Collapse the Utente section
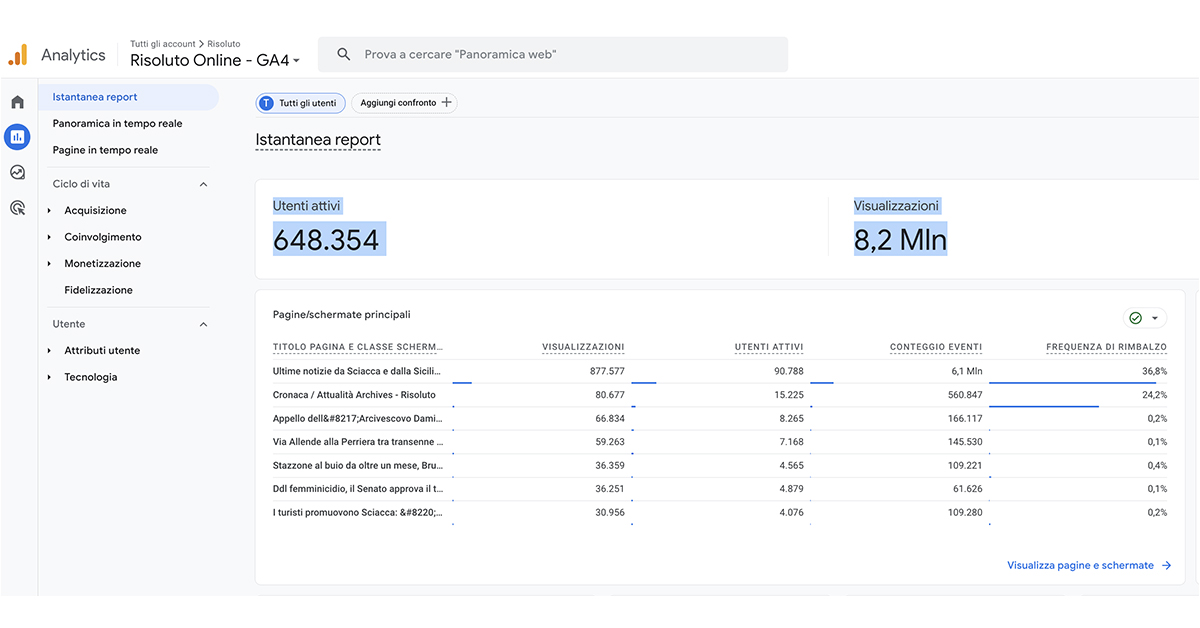This screenshot has height=628, width=1200. (203, 324)
